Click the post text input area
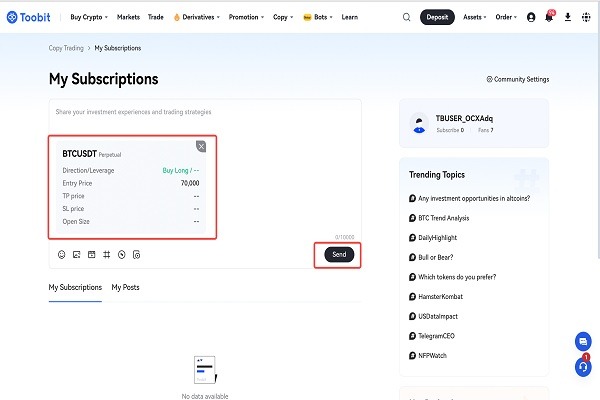This screenshot has height=400, width=600. pyautogui.click(x=205, y=112)
